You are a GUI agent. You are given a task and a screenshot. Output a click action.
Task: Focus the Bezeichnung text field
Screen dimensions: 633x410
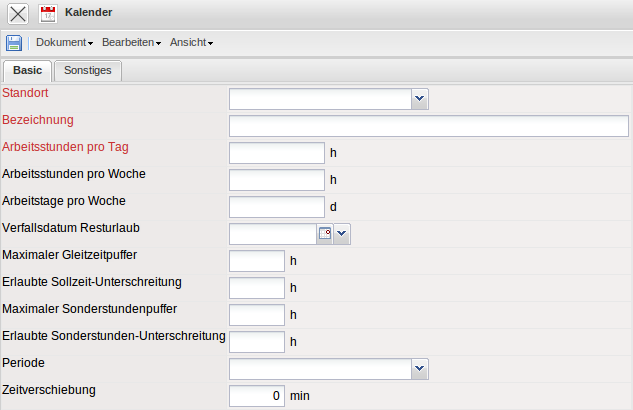(x=428, y=125)
